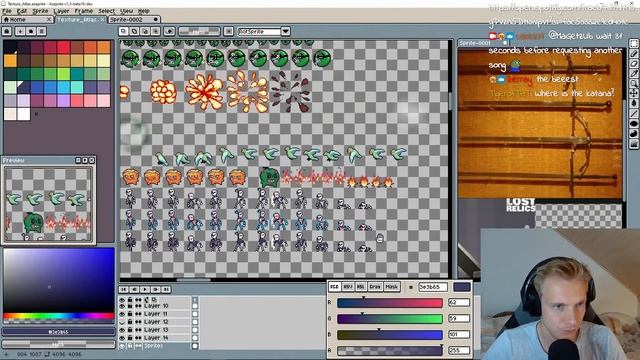This screenshot has width=640, height=360.
Task: Go to next frame in timeline
Action: click(x=156, y=289)
